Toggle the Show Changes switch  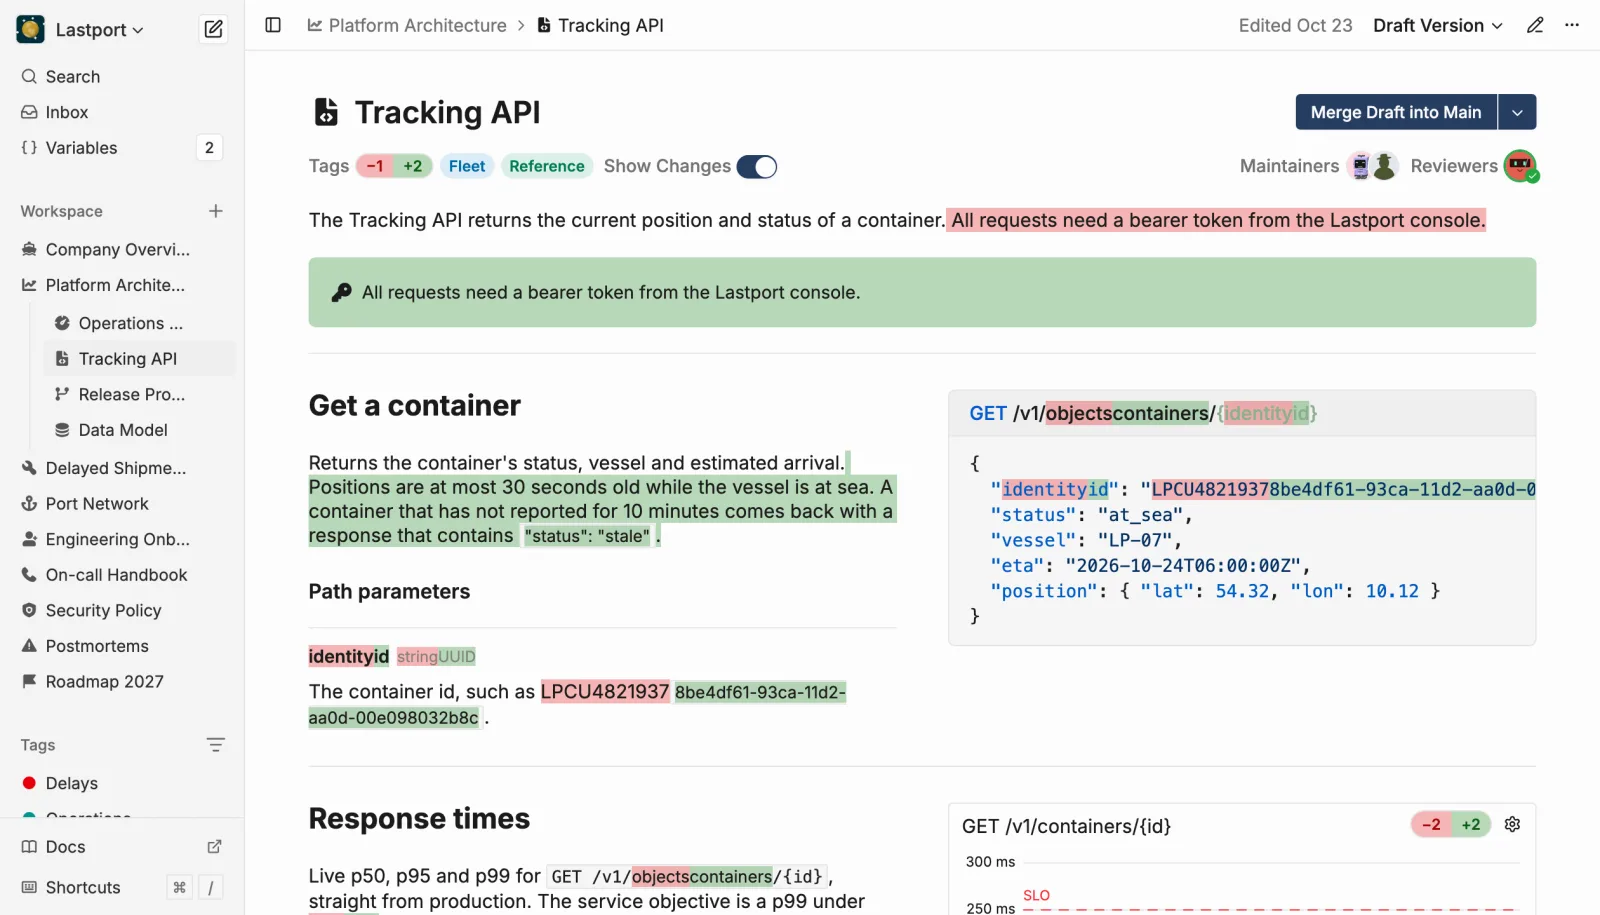click(x=757, y=167)
